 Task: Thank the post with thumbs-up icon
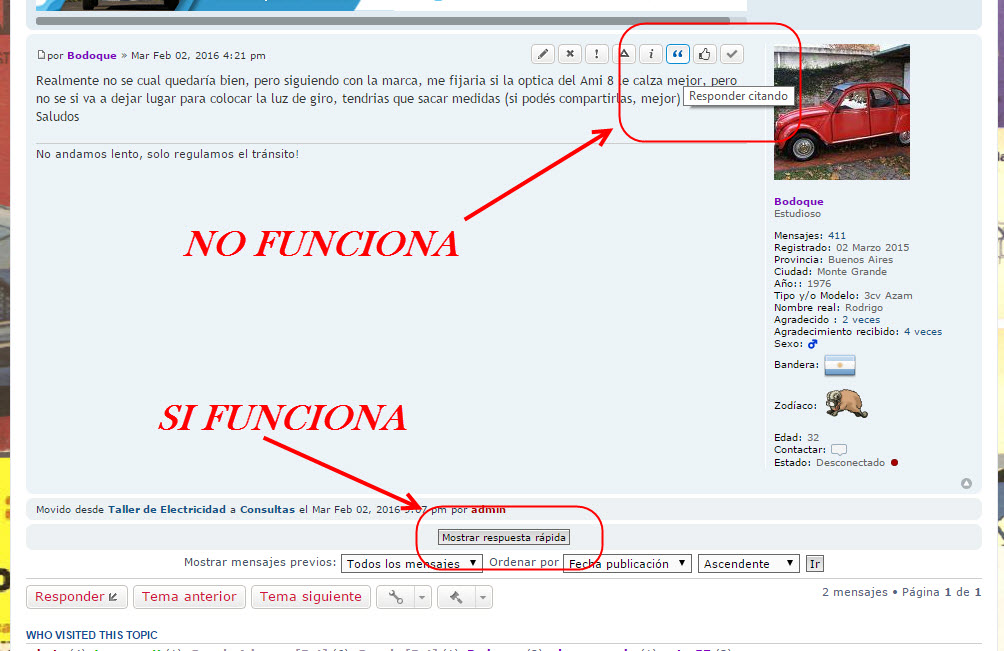705,54
